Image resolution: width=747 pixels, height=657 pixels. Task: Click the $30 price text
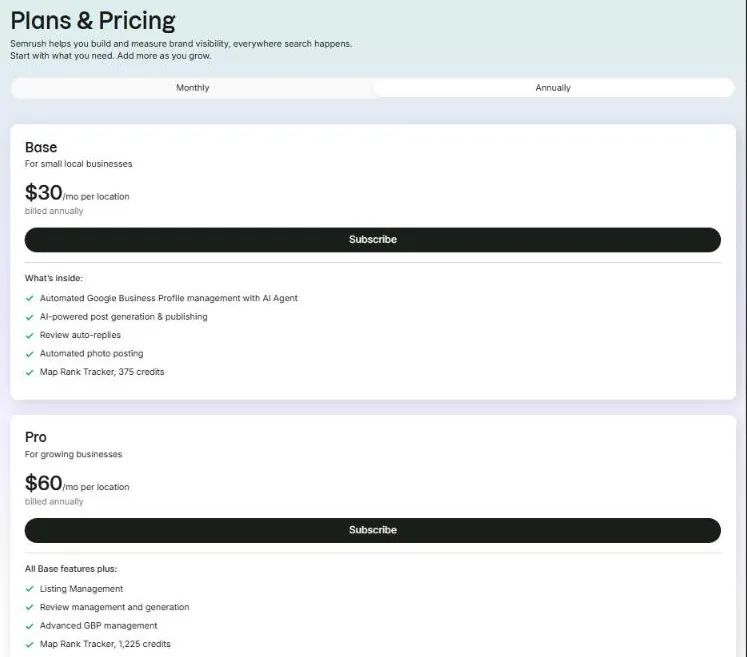click(43, 192)
